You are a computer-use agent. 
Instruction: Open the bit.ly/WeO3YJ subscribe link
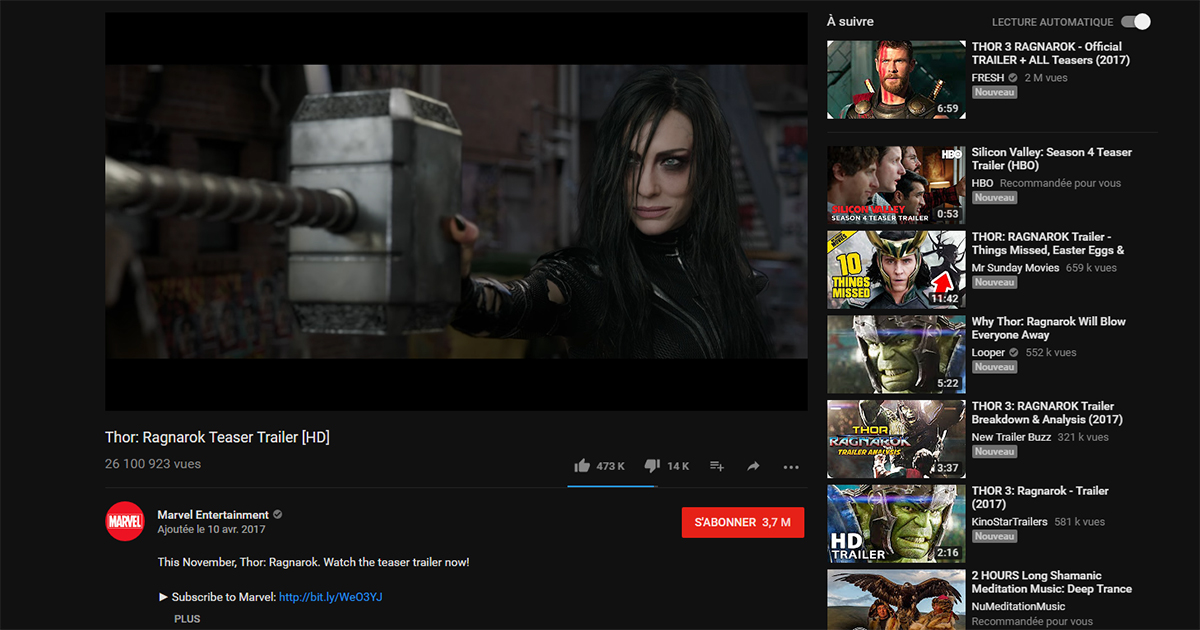click(330, 597)
